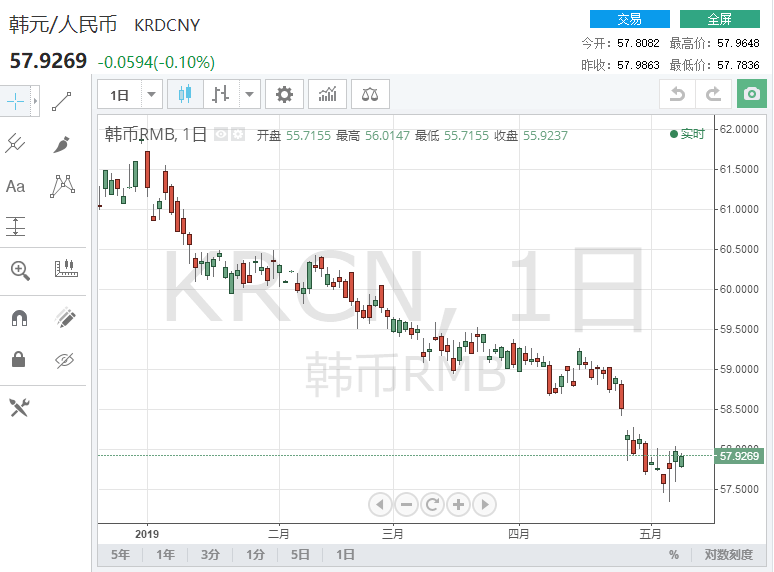Zoom out chart with minus button
The height and width of the screenshot is (572, 774).
[x=406, y=504]
